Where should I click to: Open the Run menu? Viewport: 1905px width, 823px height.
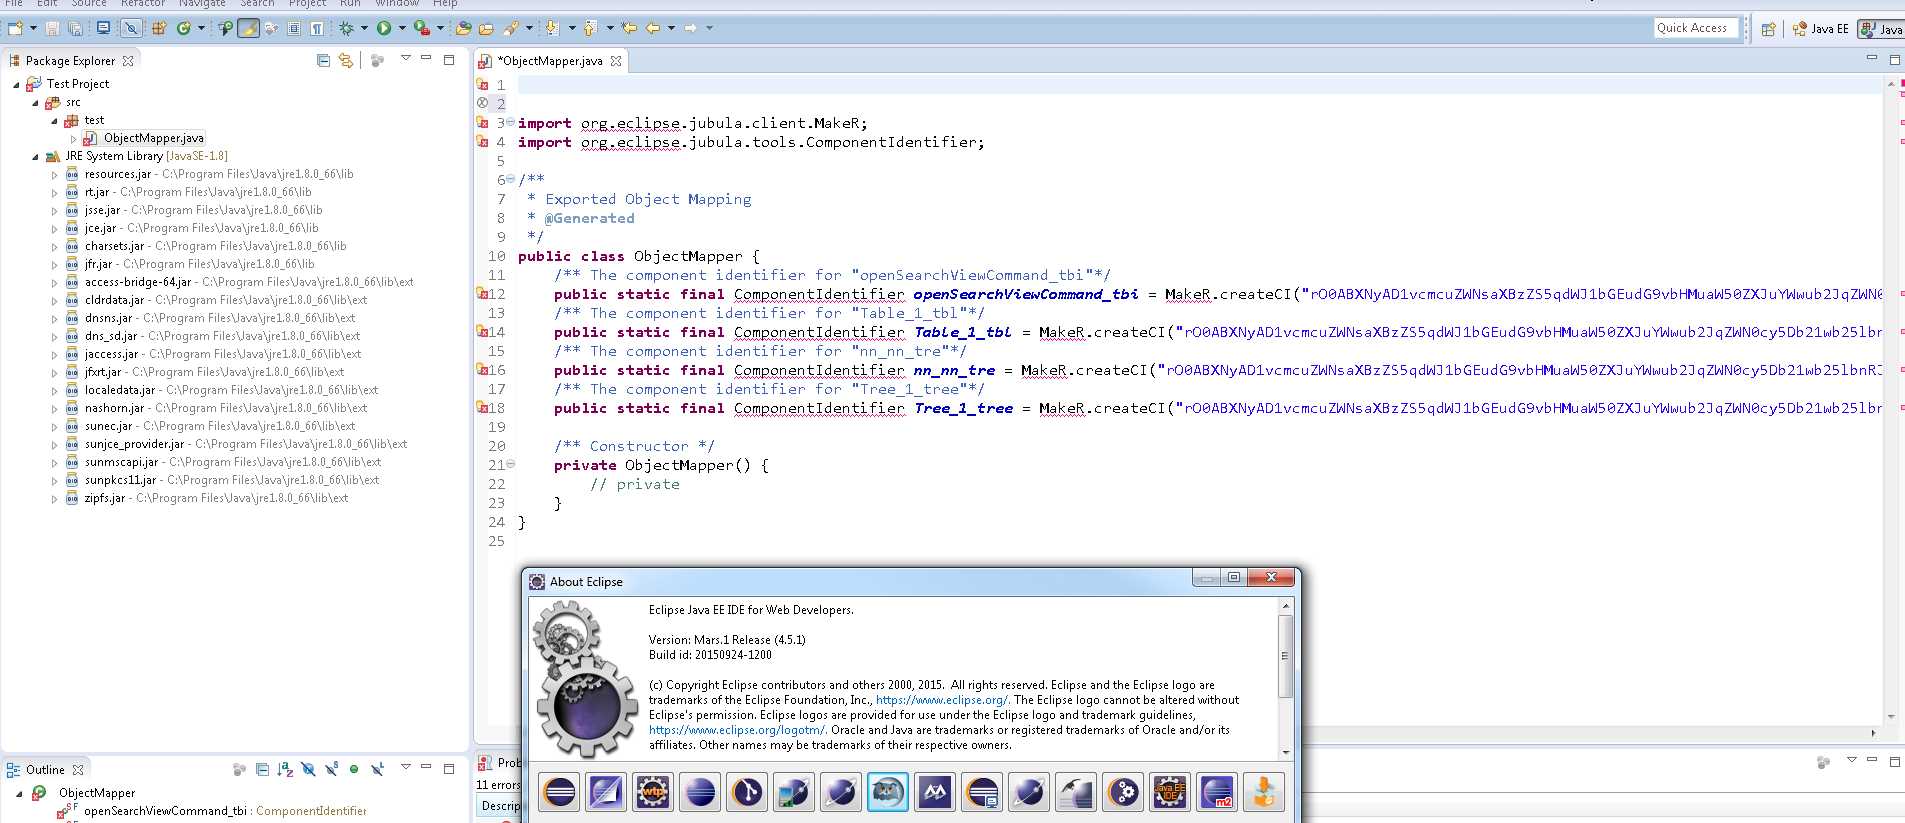click(350, 4)
